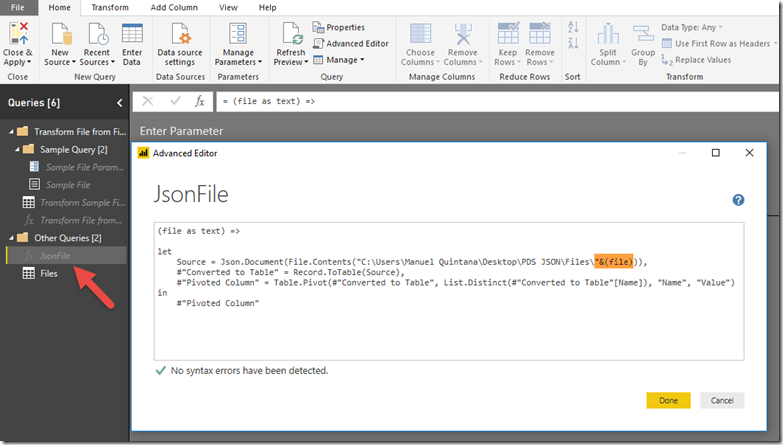
Task: Open the Close & Apply dropdown arrow
Action: [x=29, y=62]
